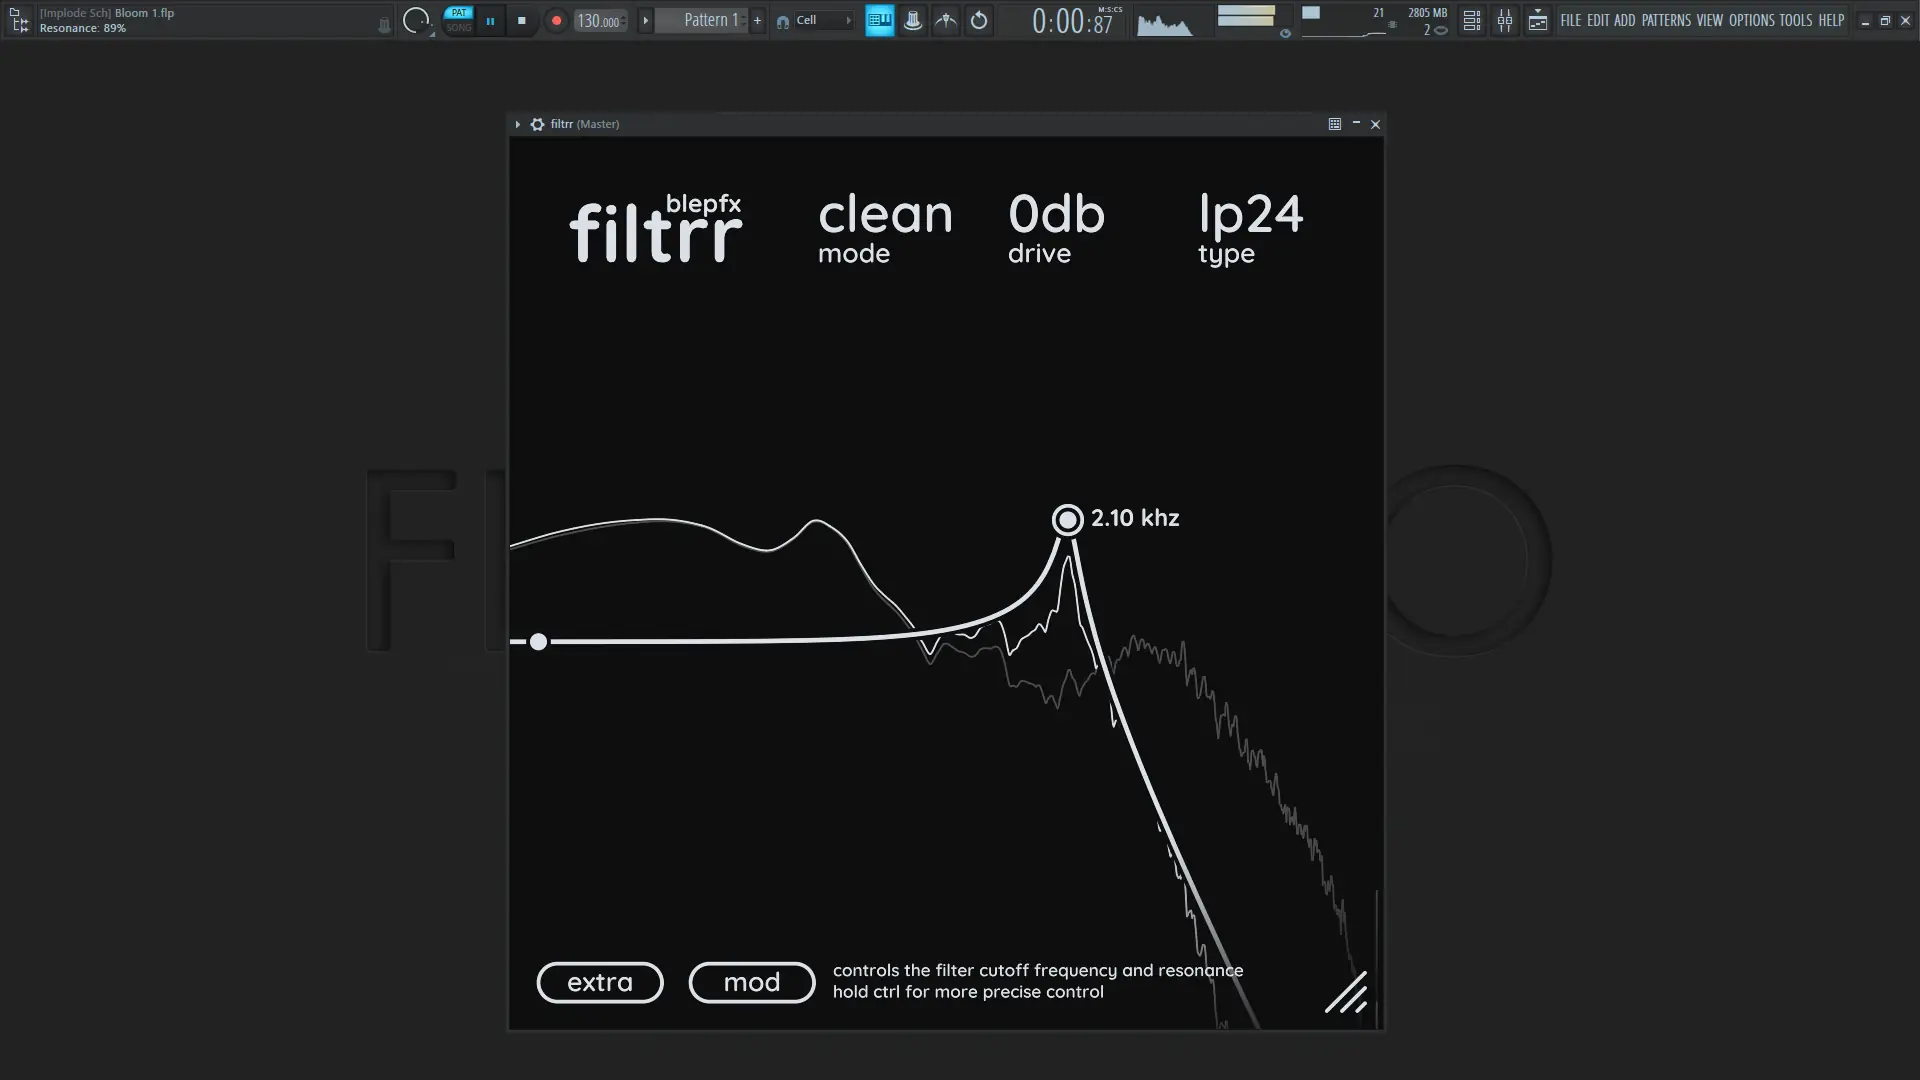Click the 2.10 khz filter cutoff node
This screenshot has width=1920, height=1080.
point(1068,519)
